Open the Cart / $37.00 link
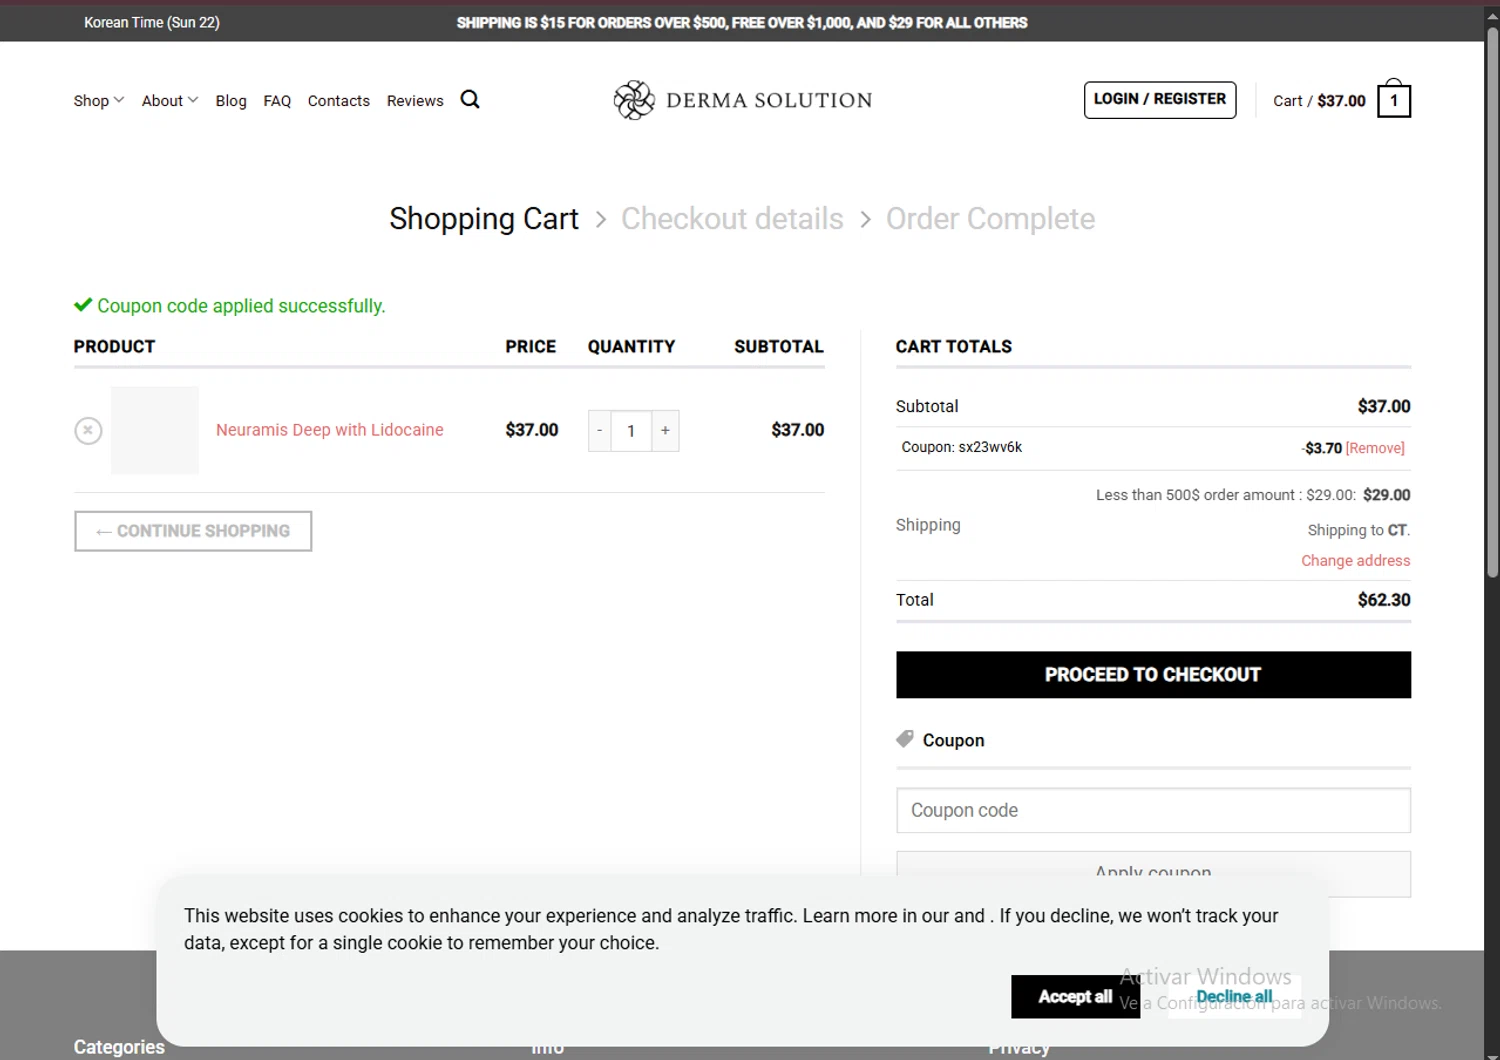The image size is (1500, 1060). tap(1319, 100)
